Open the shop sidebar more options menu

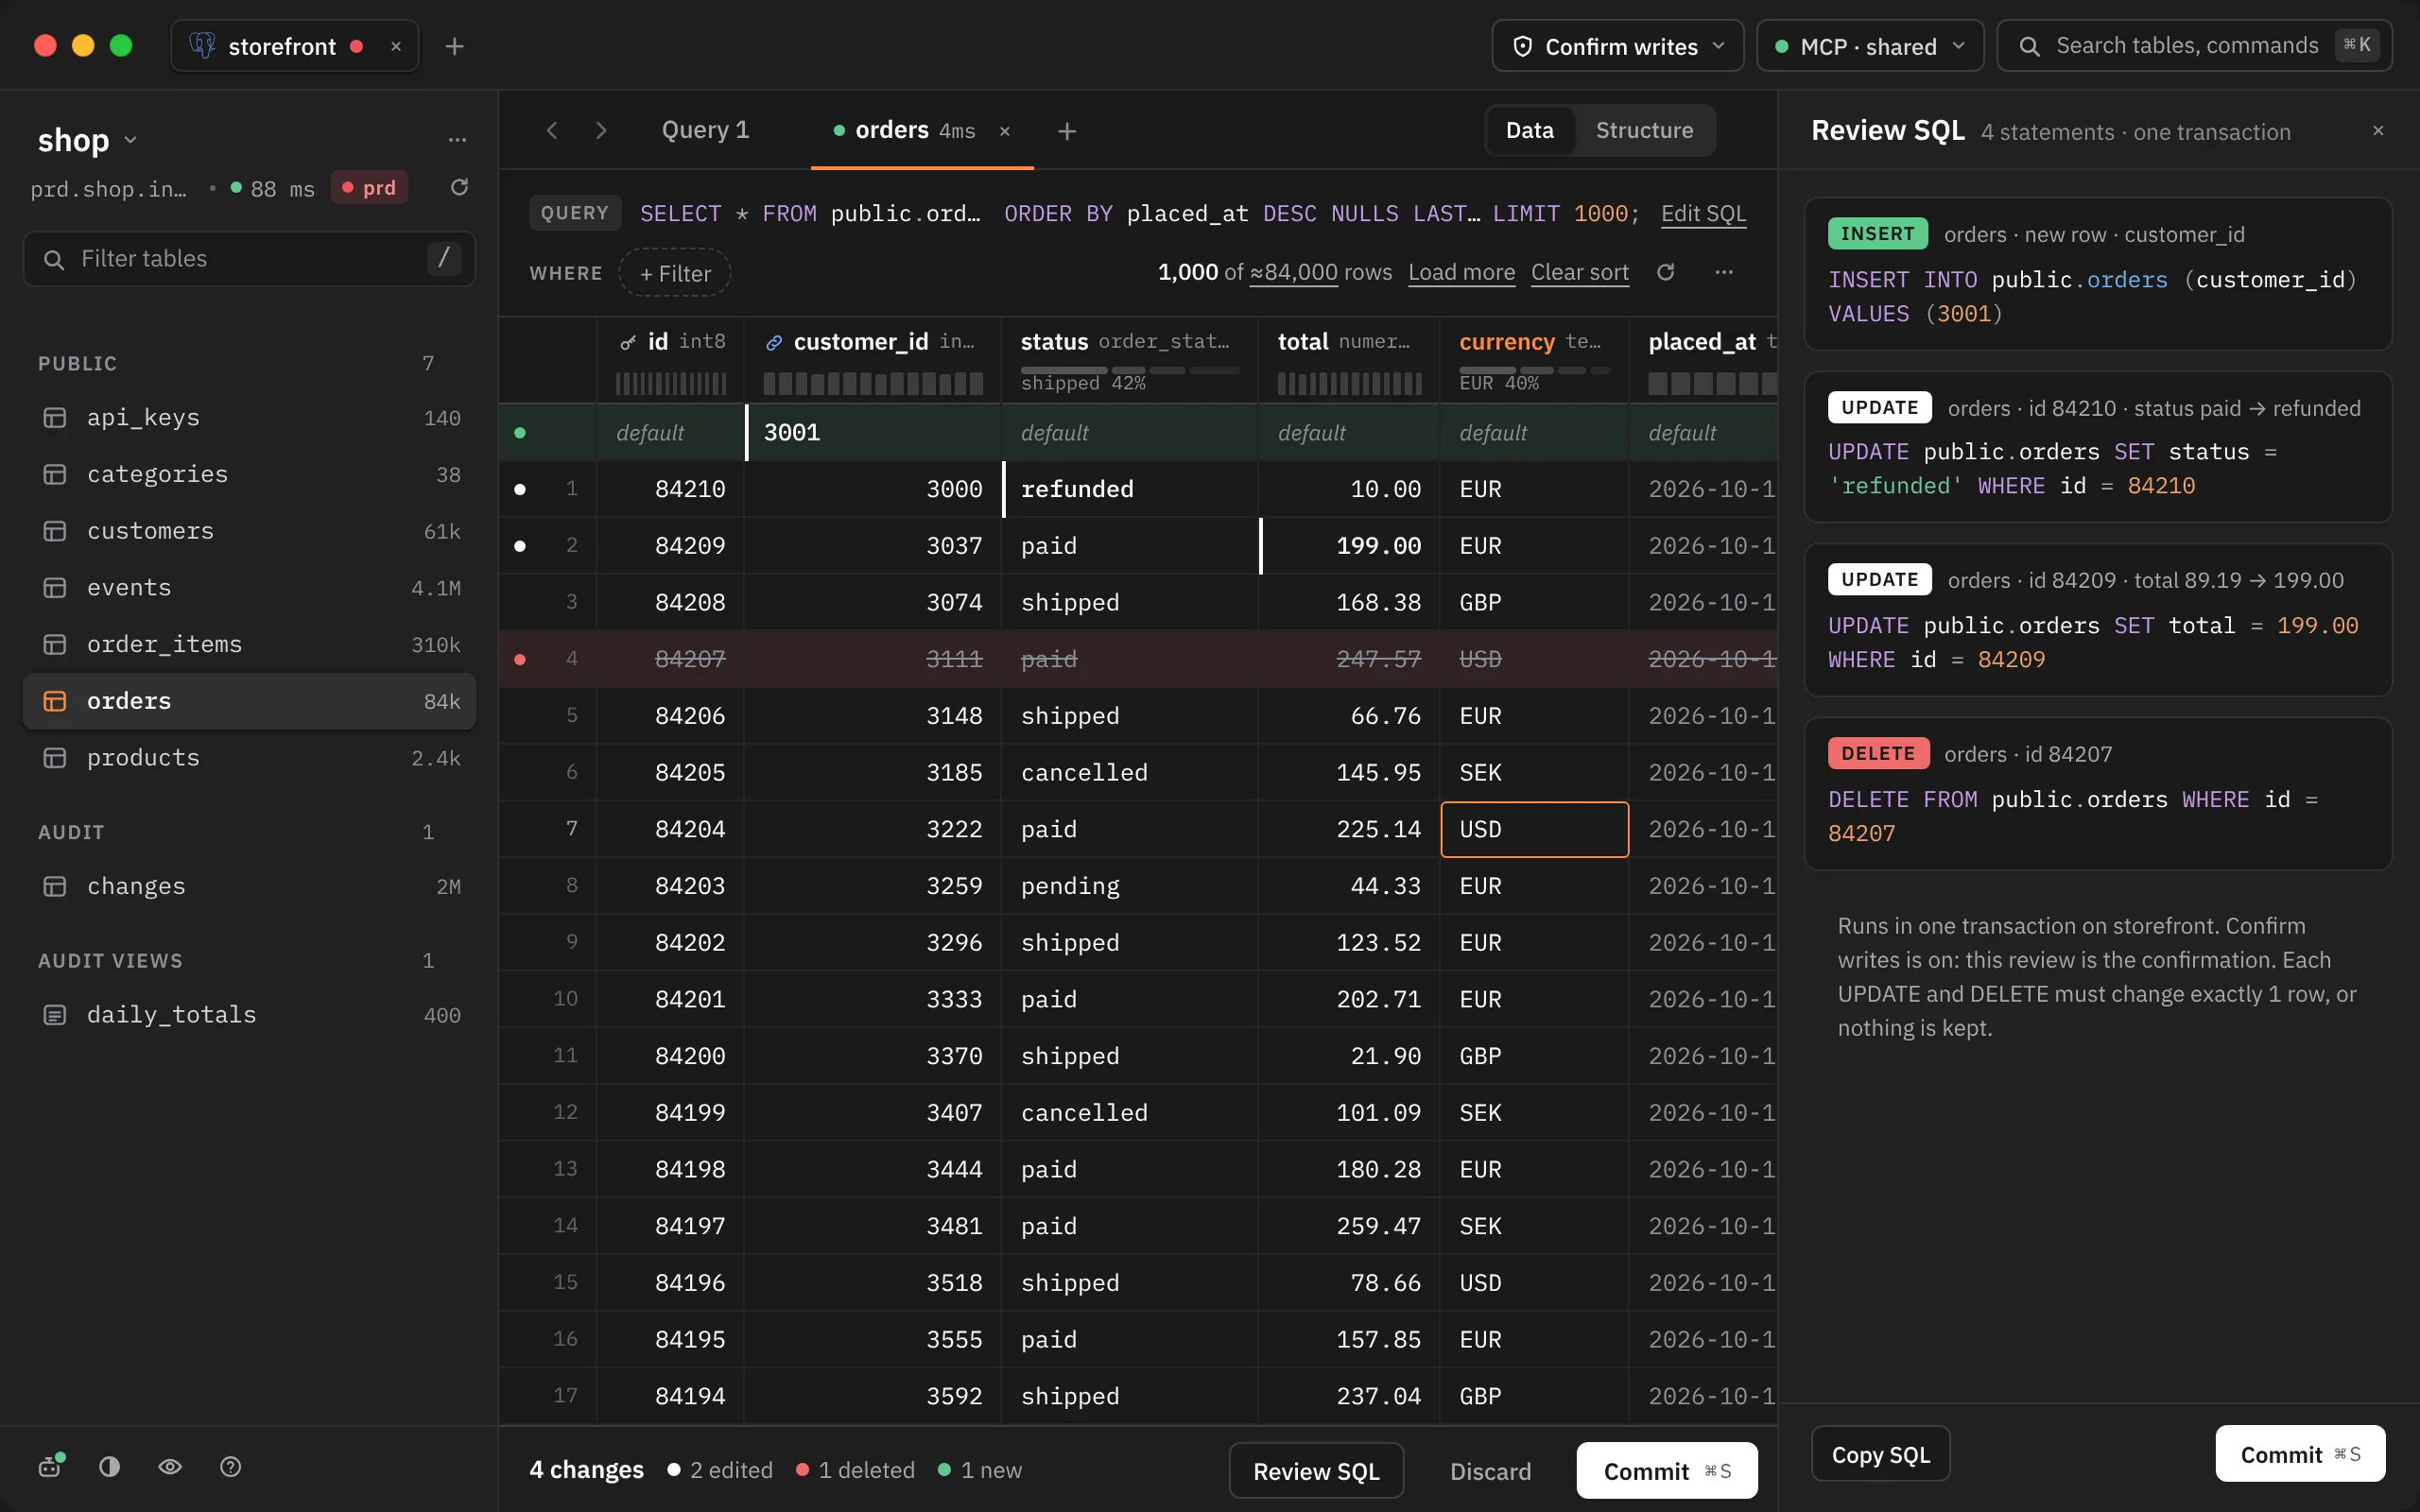coord(457,140)
